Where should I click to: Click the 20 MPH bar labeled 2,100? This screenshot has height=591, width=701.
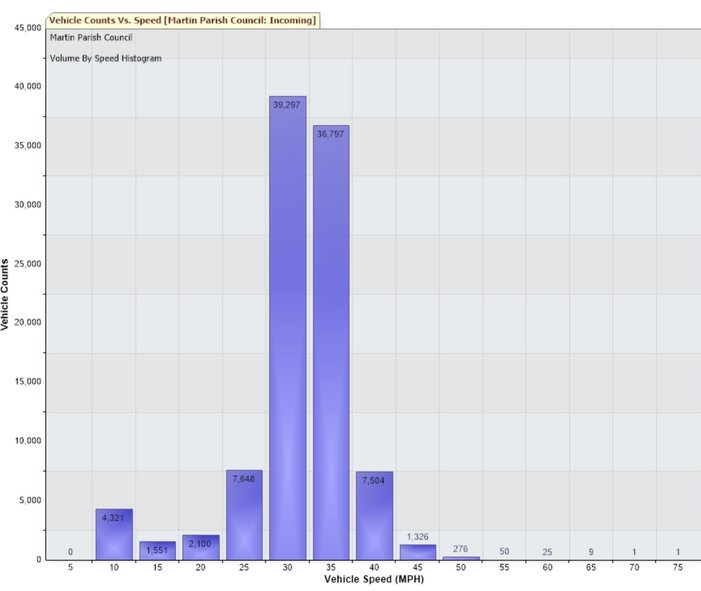pos(201,548)
